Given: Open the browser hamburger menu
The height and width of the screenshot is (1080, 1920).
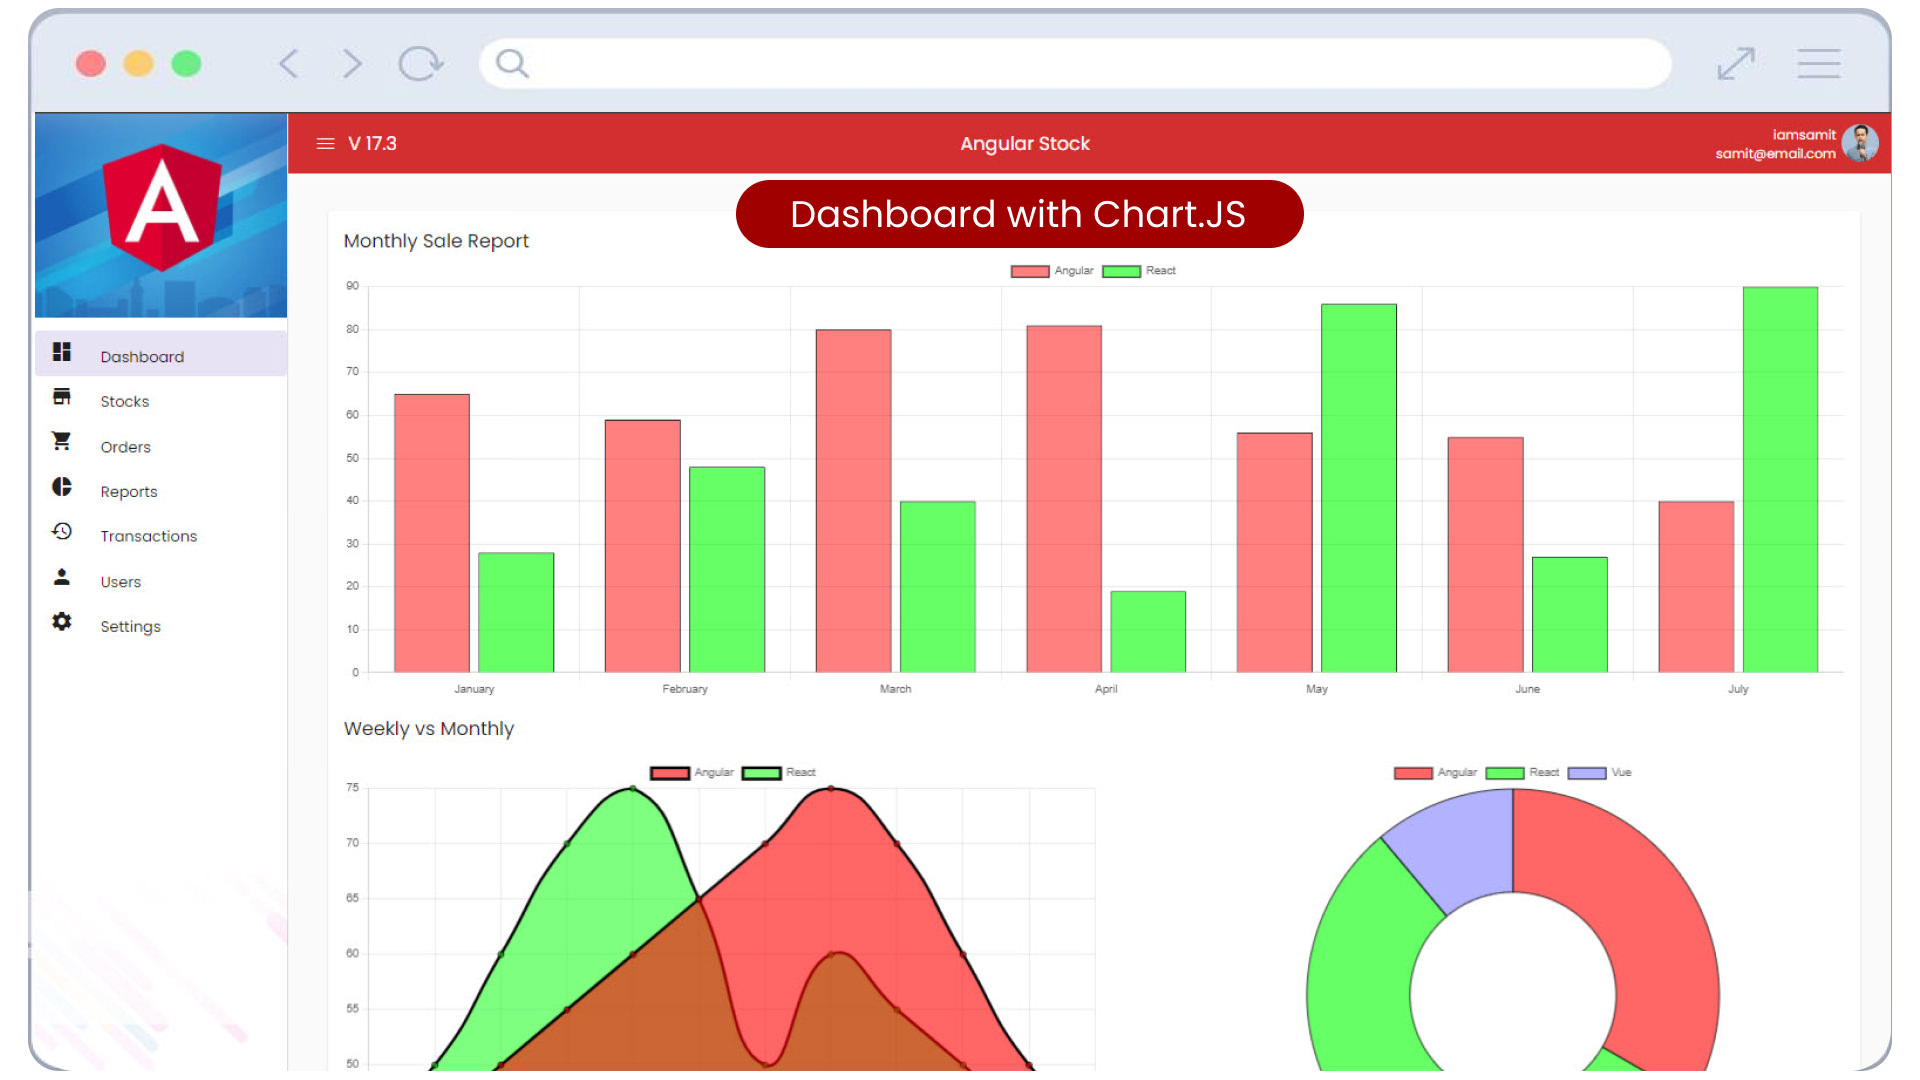Looking at the screenshot, I should (1819, 64).
